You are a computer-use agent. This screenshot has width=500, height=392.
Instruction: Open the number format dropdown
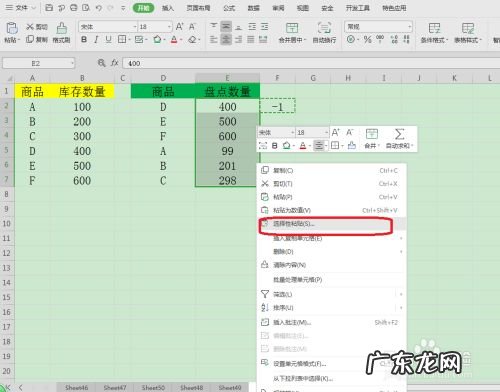click(x=410, y=27)
